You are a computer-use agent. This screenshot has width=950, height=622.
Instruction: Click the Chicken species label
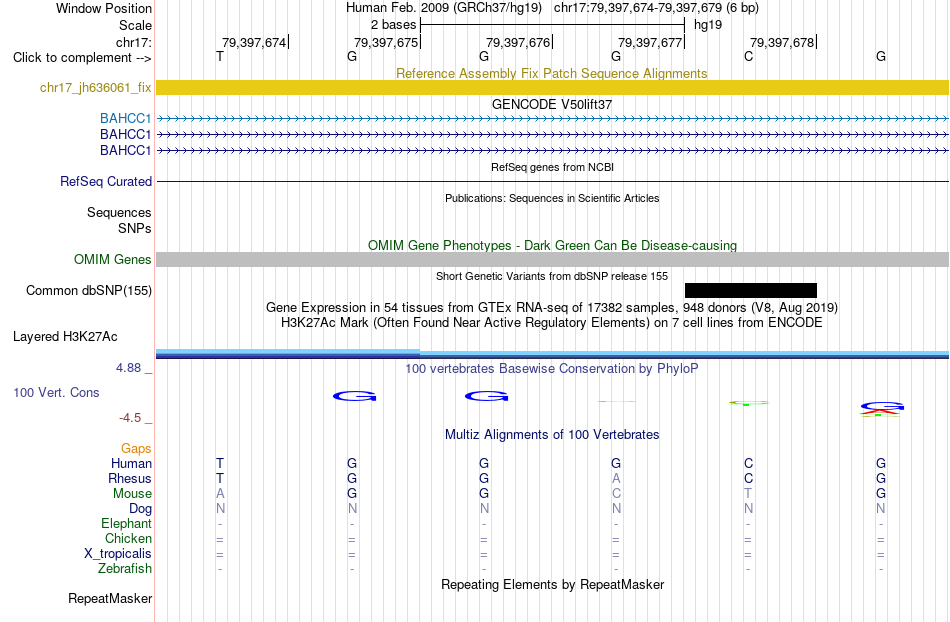coord(128,538)
